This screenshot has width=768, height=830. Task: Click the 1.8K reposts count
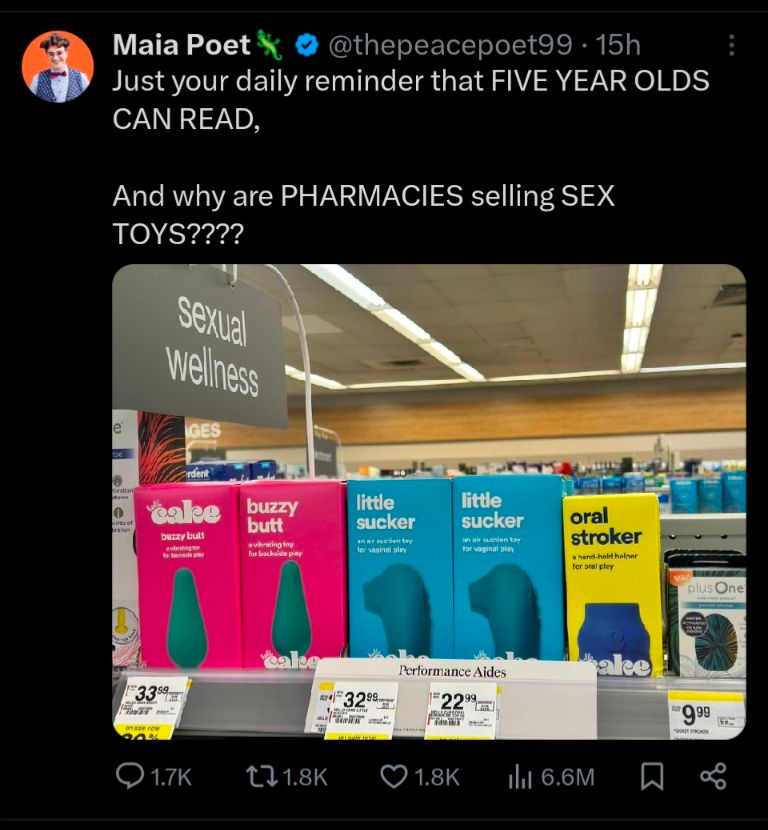tap(305, 778)
